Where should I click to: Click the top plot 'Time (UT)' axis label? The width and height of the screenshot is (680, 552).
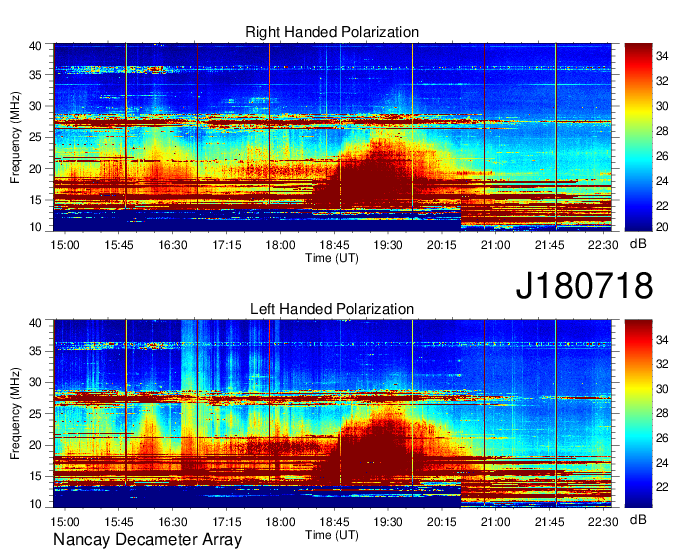(x=332, y=258)
